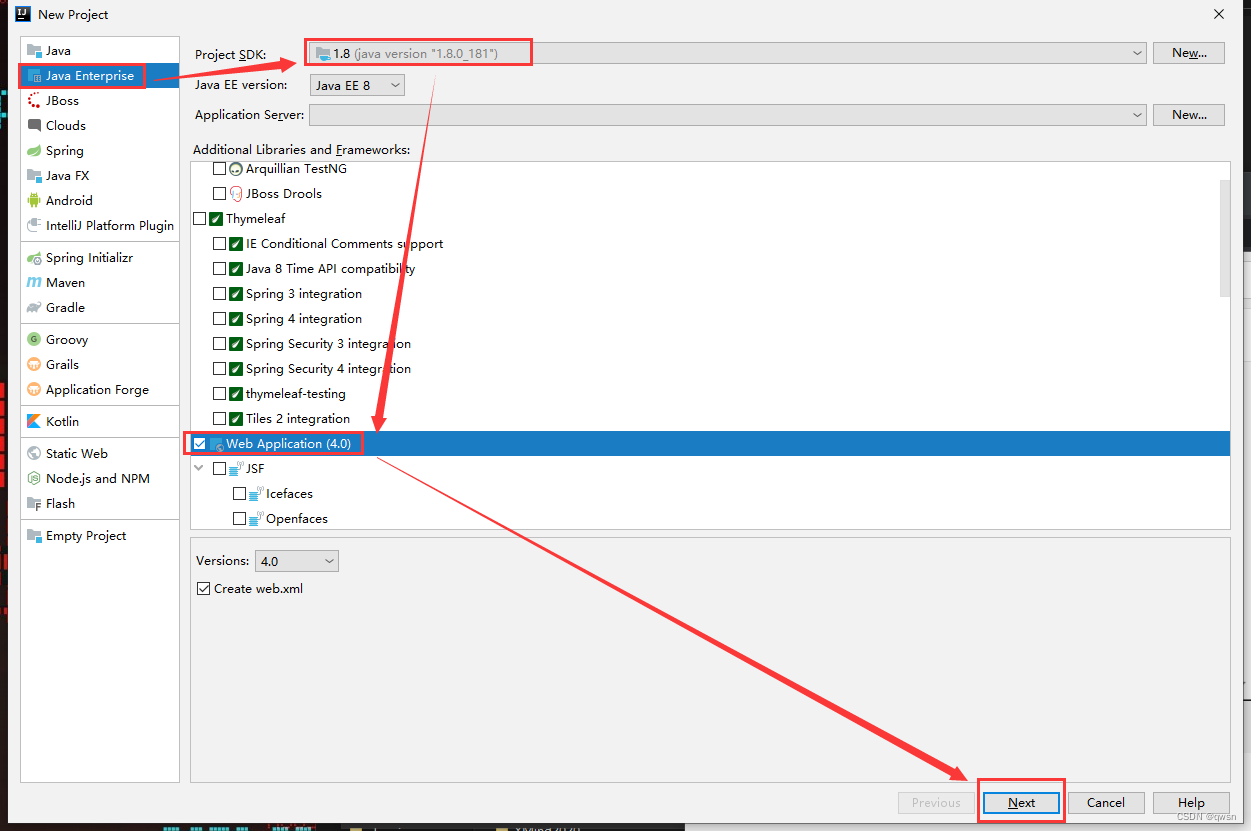The image size is (1251, 831).
Task: Toggle IE Conditional Comments support checkbox
Action: (x=220, y=244)
